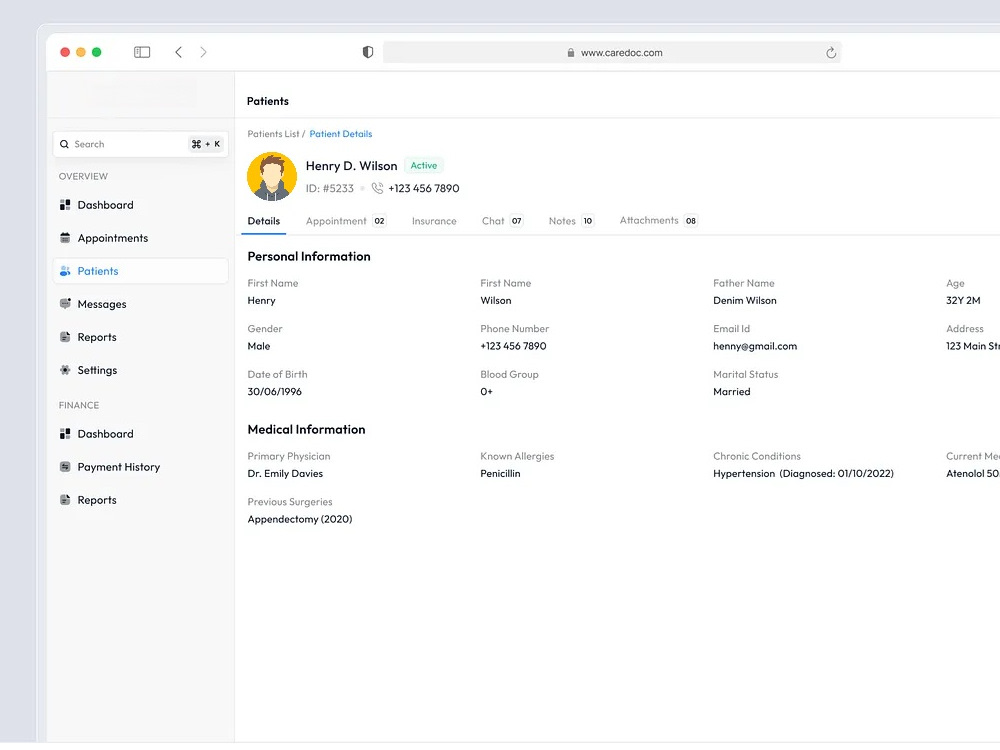
Task: Click the patient ID #5233
Action: click(329, 188)
